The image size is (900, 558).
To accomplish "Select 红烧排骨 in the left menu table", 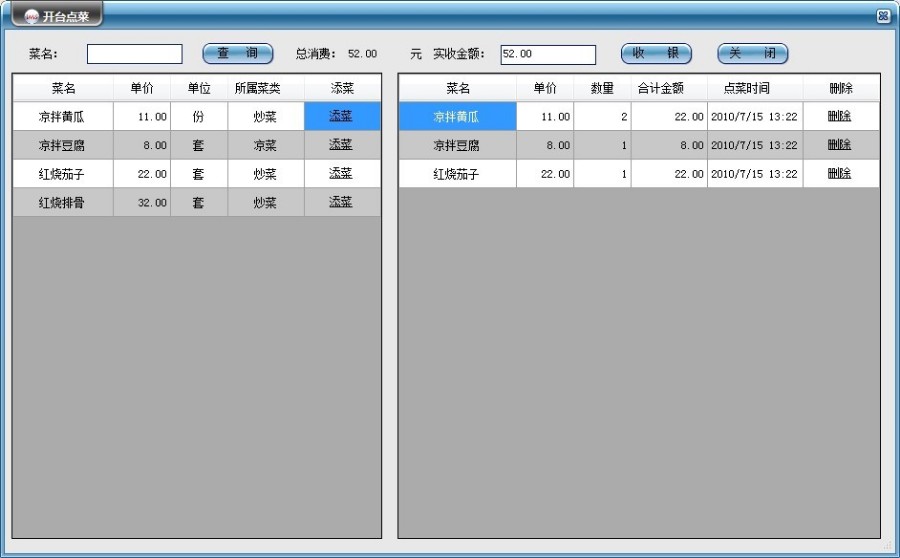I will pyautogui.click(x=62, y=203).
